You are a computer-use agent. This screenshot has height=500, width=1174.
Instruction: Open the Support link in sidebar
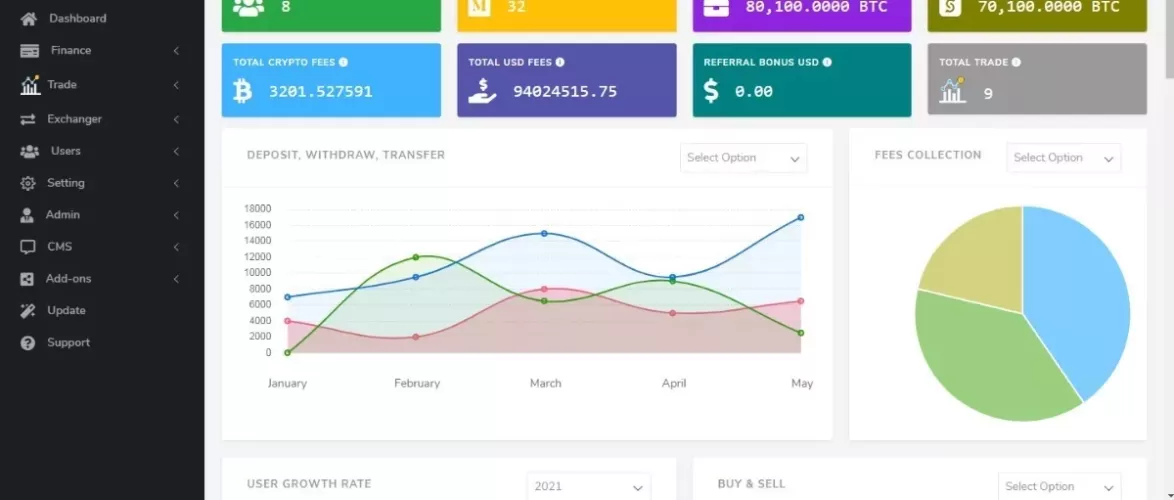(x=68, y=343)
